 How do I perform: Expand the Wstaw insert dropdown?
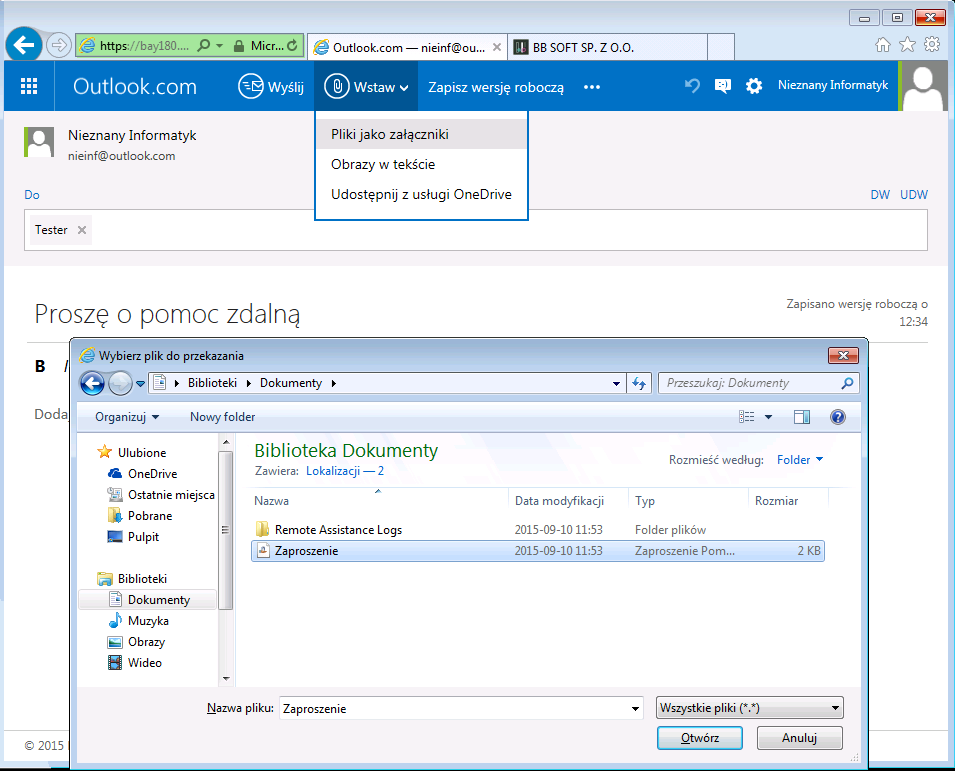tap(367, 87)
